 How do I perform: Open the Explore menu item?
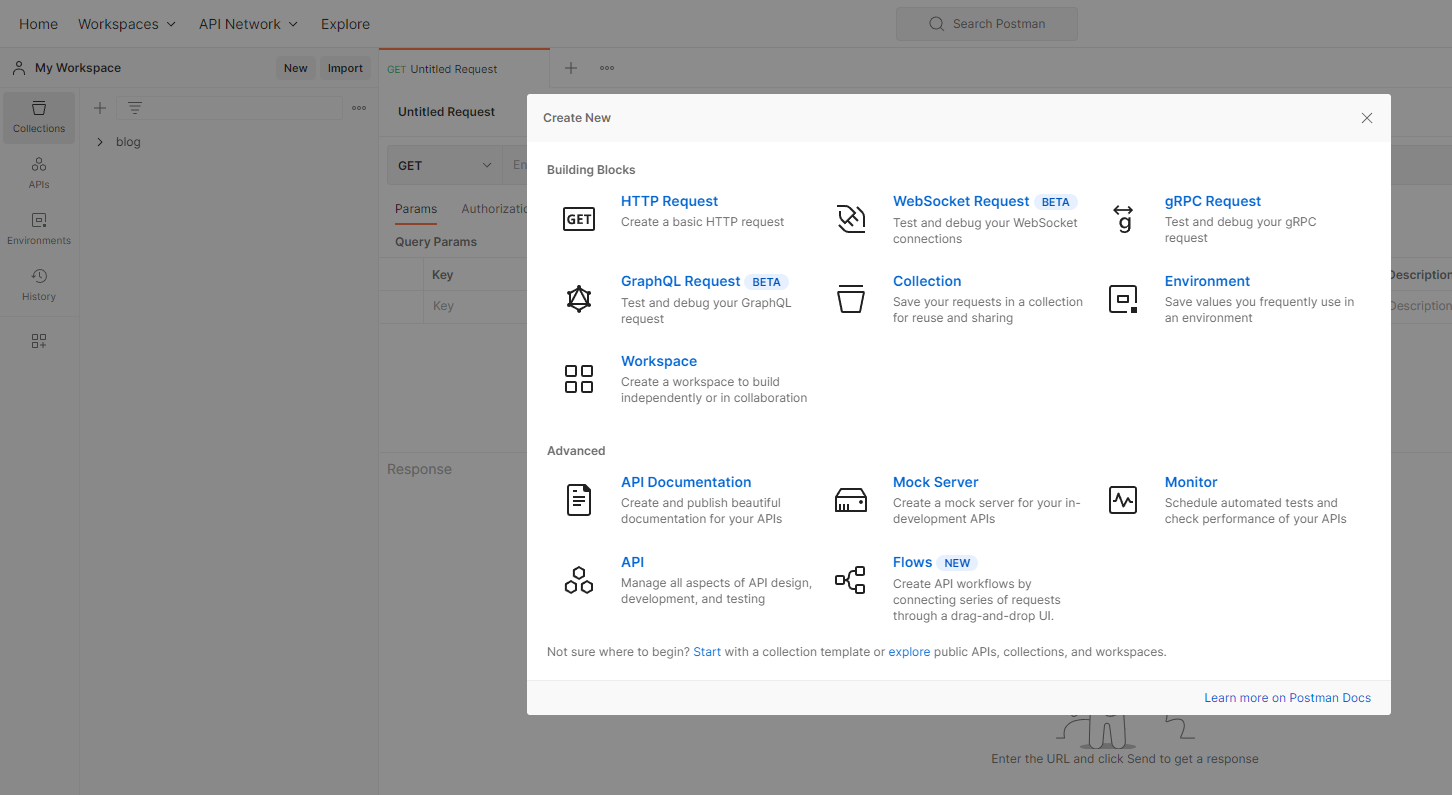[x=345, y=24]
